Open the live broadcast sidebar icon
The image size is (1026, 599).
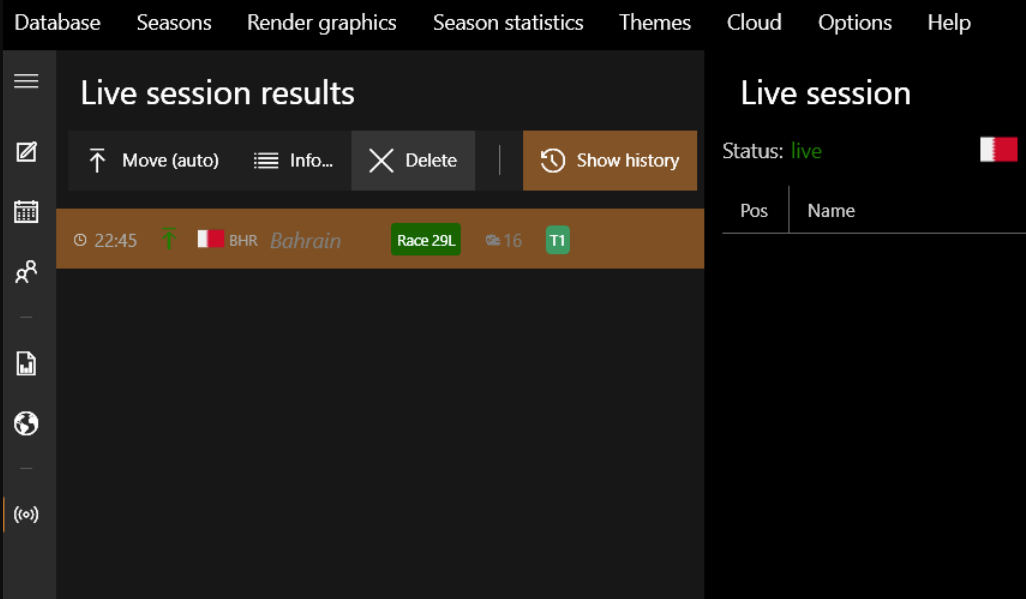(26, 515)
